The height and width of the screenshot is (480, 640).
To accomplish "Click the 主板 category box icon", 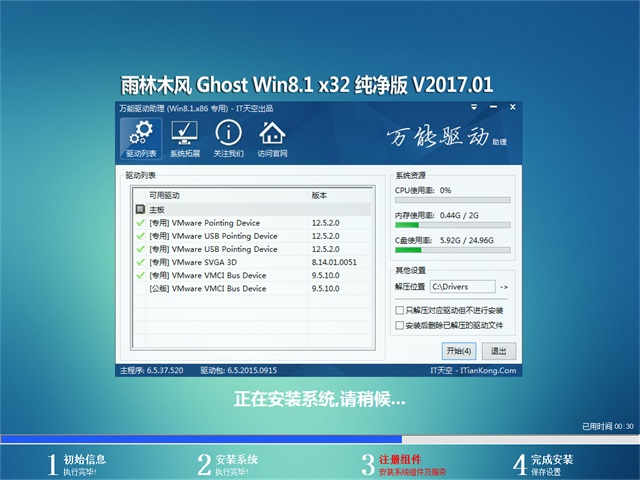I will click(140, 210).
